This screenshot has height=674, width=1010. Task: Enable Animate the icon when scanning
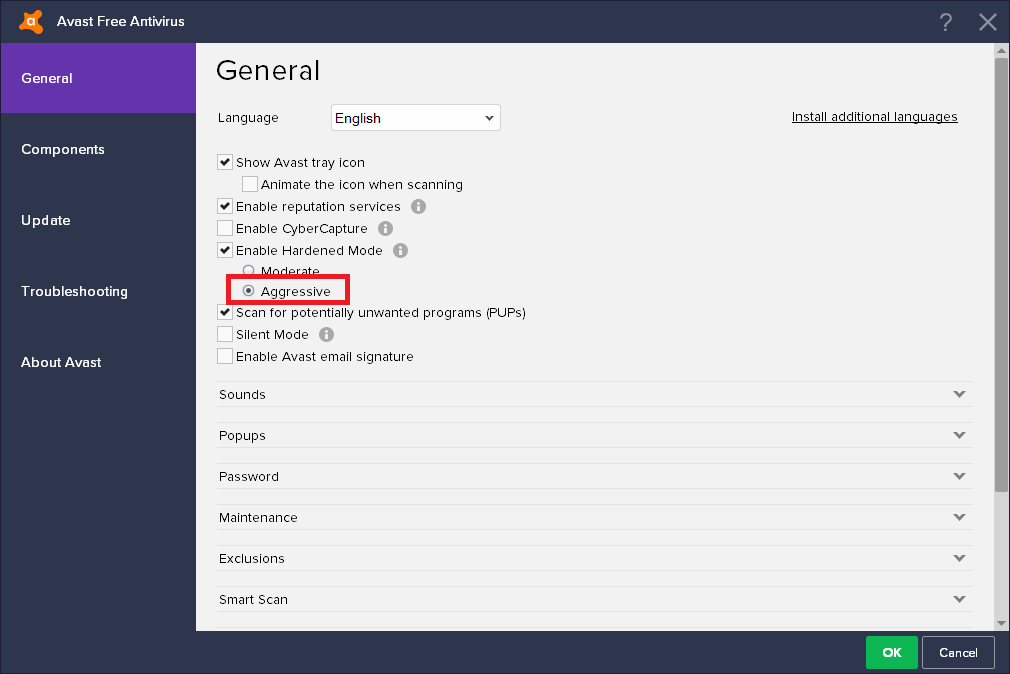pos(250,185)
